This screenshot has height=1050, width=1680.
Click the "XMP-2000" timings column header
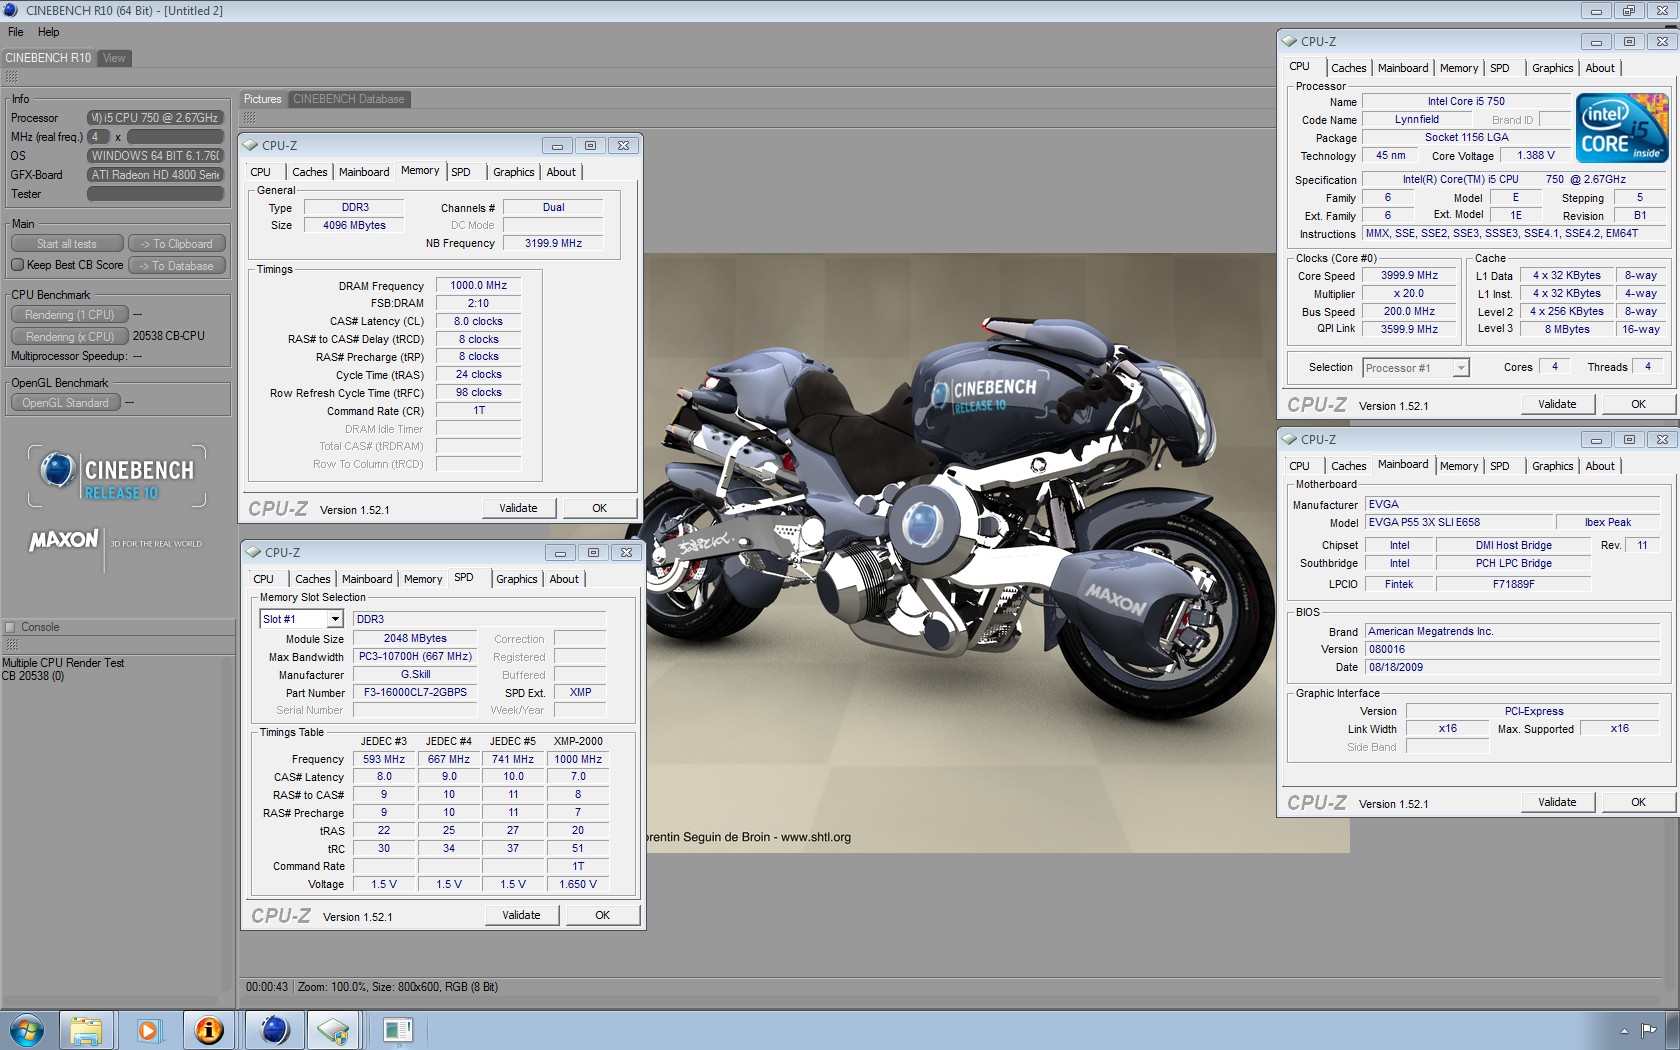(x=578, y=741)
